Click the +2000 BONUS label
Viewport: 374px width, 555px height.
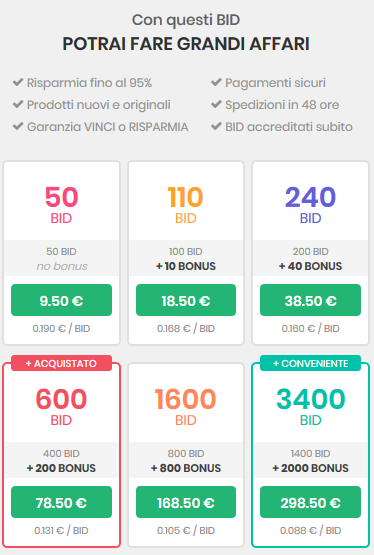click(310, 468)
